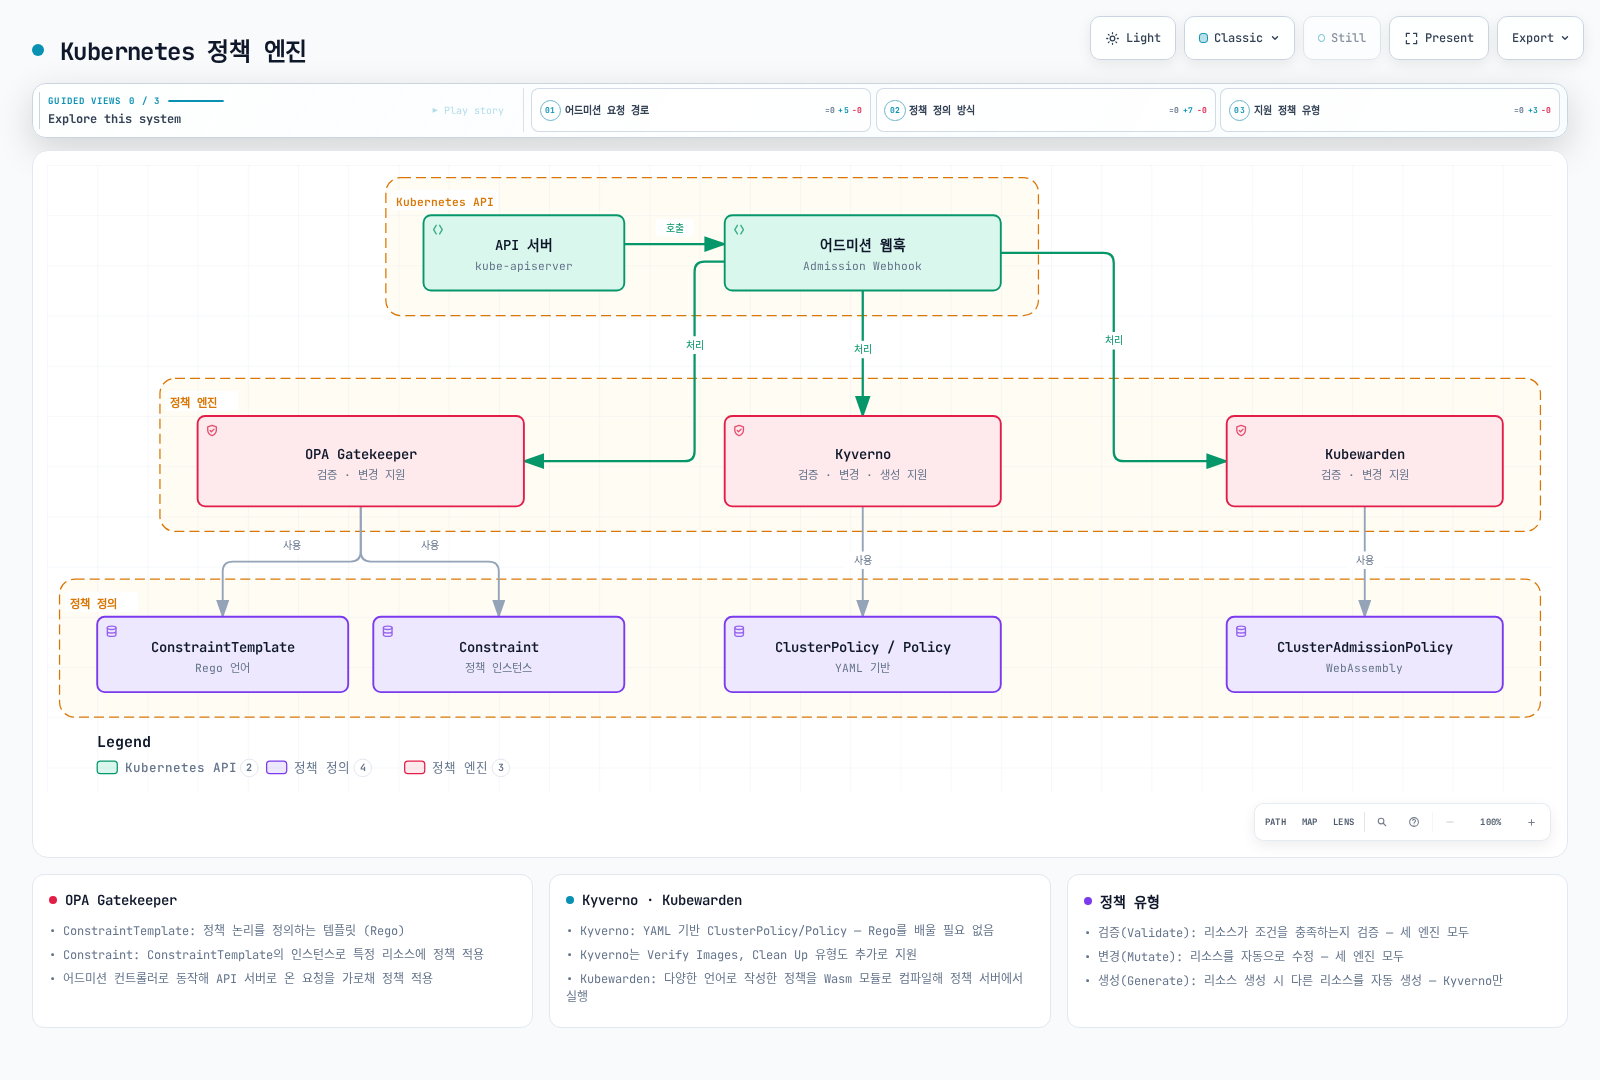Enter Present fullscreen mode

(1439, 38)
